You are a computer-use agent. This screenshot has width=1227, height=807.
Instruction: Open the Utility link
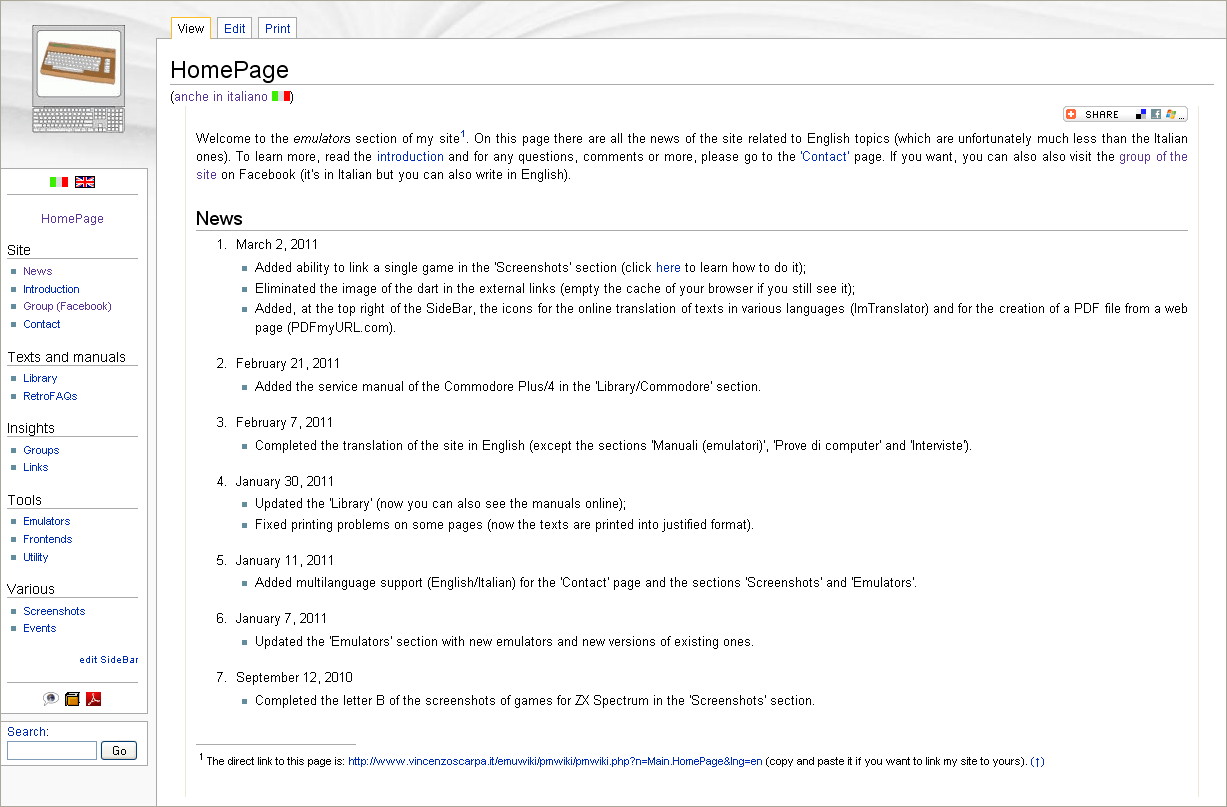(x=36, y=557)
